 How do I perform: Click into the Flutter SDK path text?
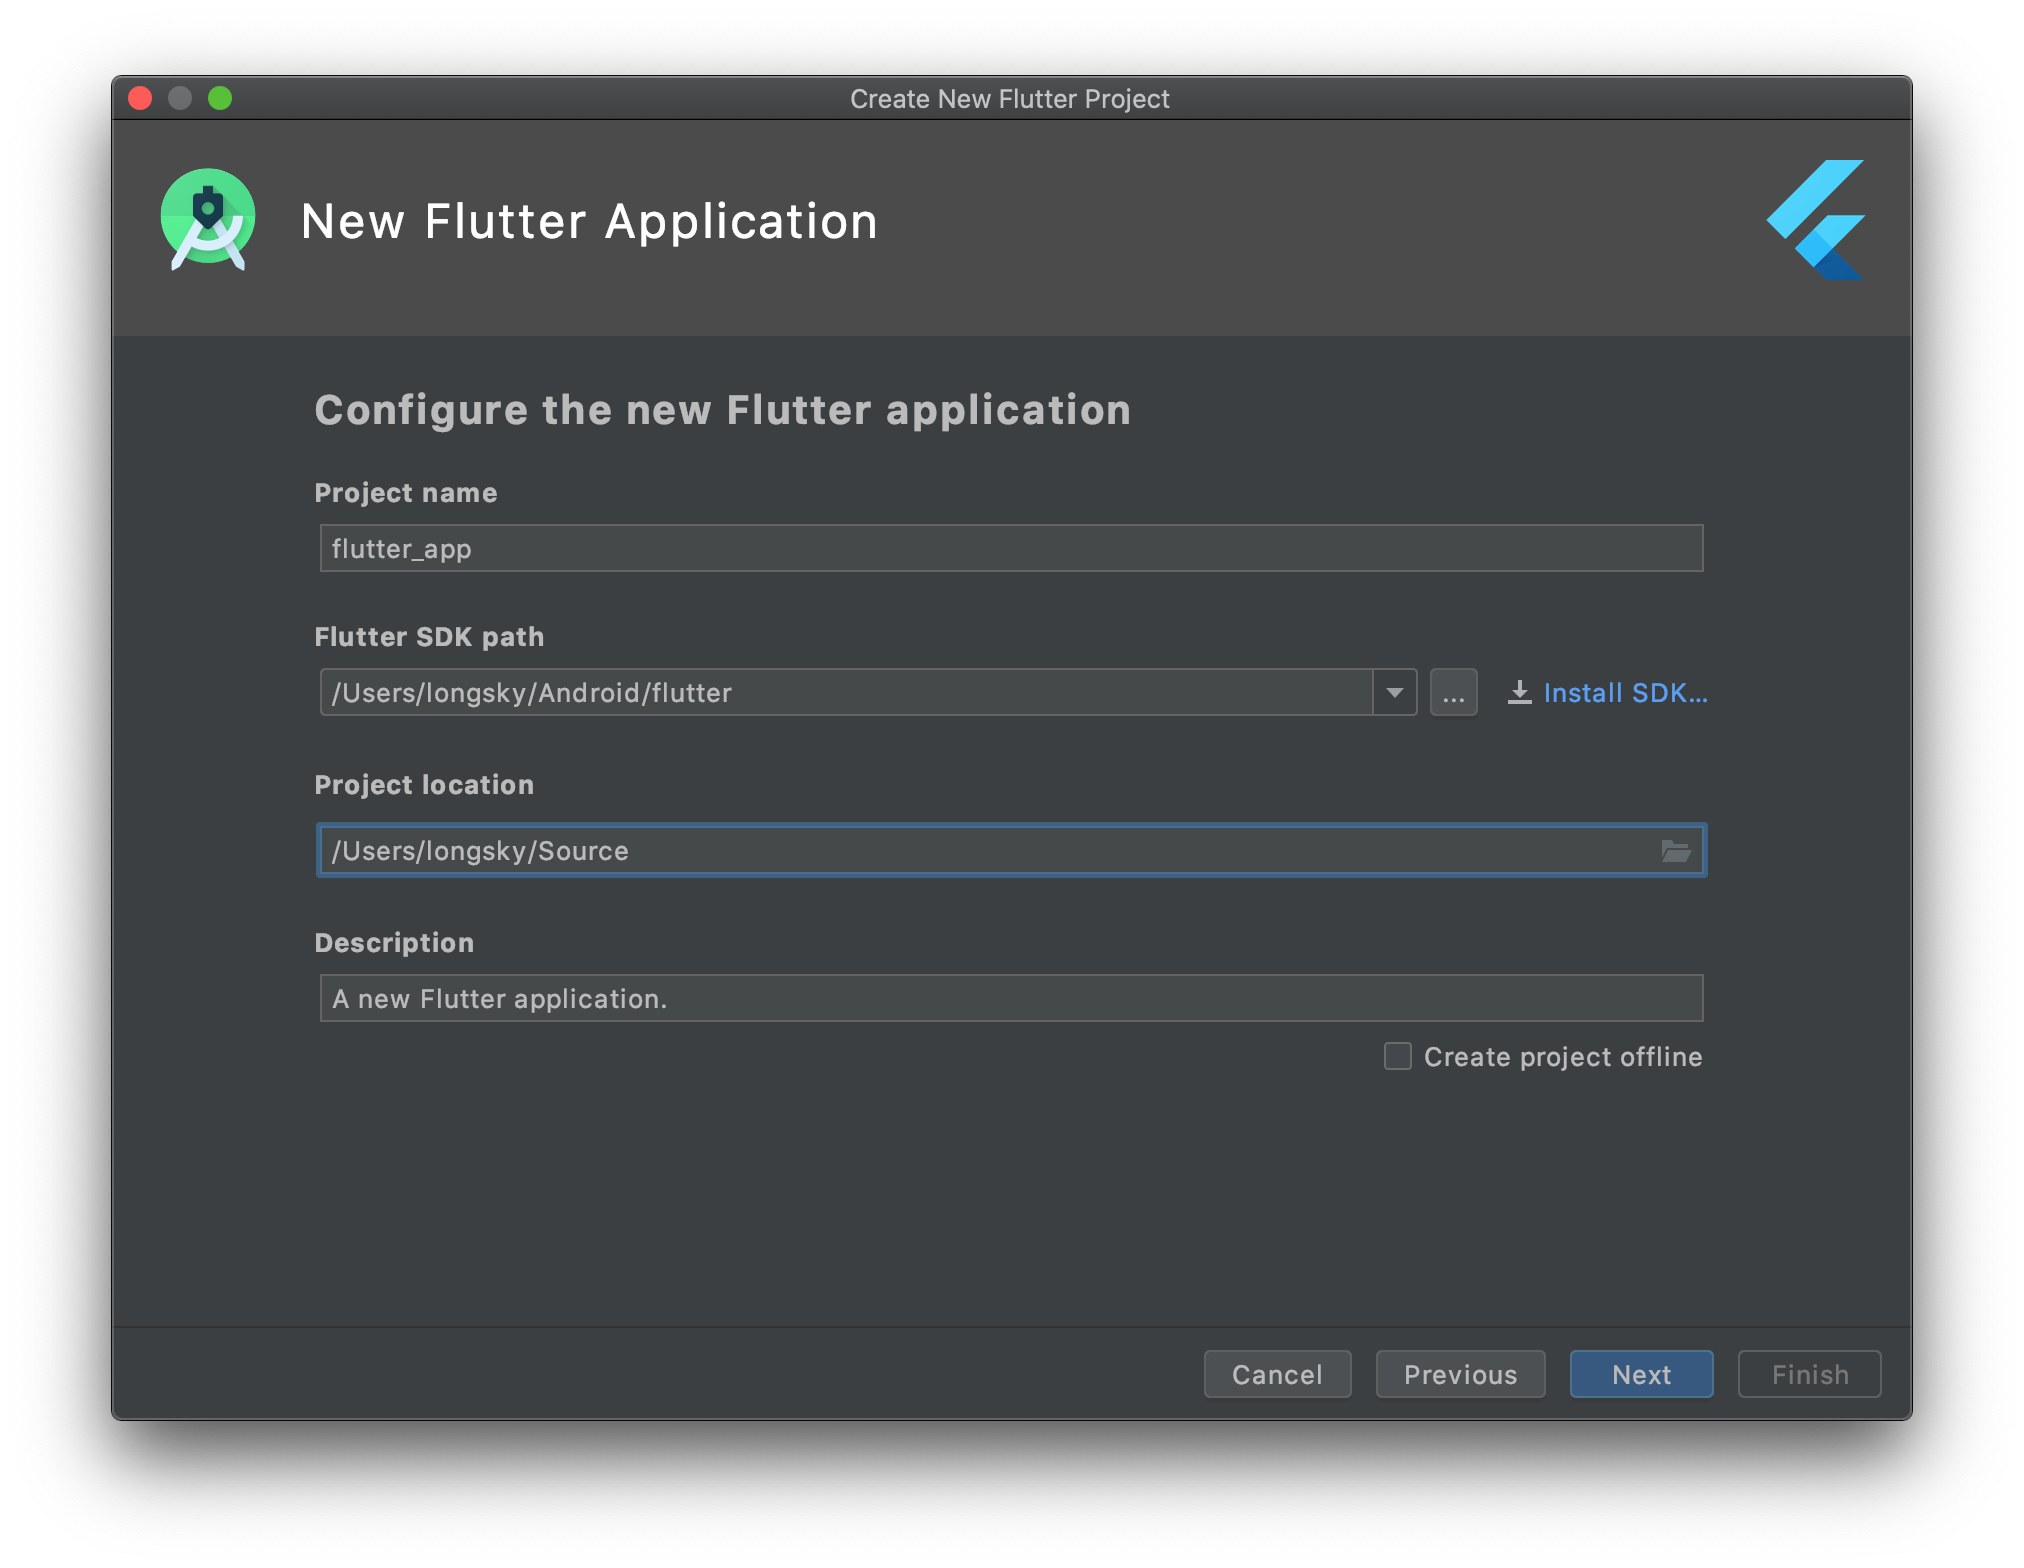(x=846, y=692)
